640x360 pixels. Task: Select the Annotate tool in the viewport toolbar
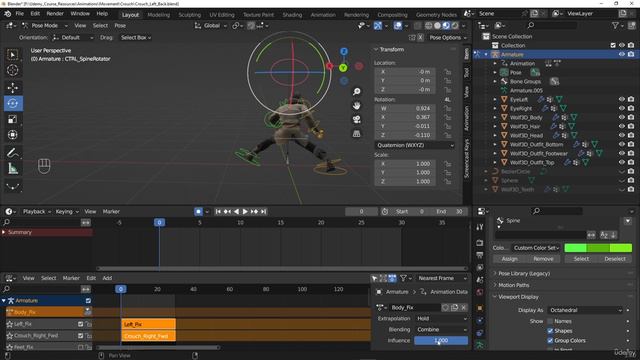coord(13,153)
